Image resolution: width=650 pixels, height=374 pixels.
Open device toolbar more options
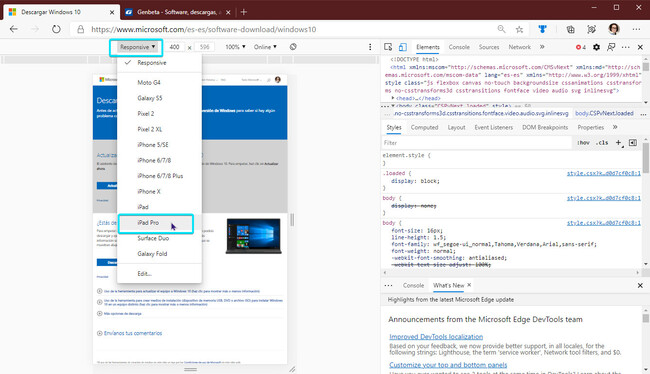pyautogui.click(x=370, y=47)
